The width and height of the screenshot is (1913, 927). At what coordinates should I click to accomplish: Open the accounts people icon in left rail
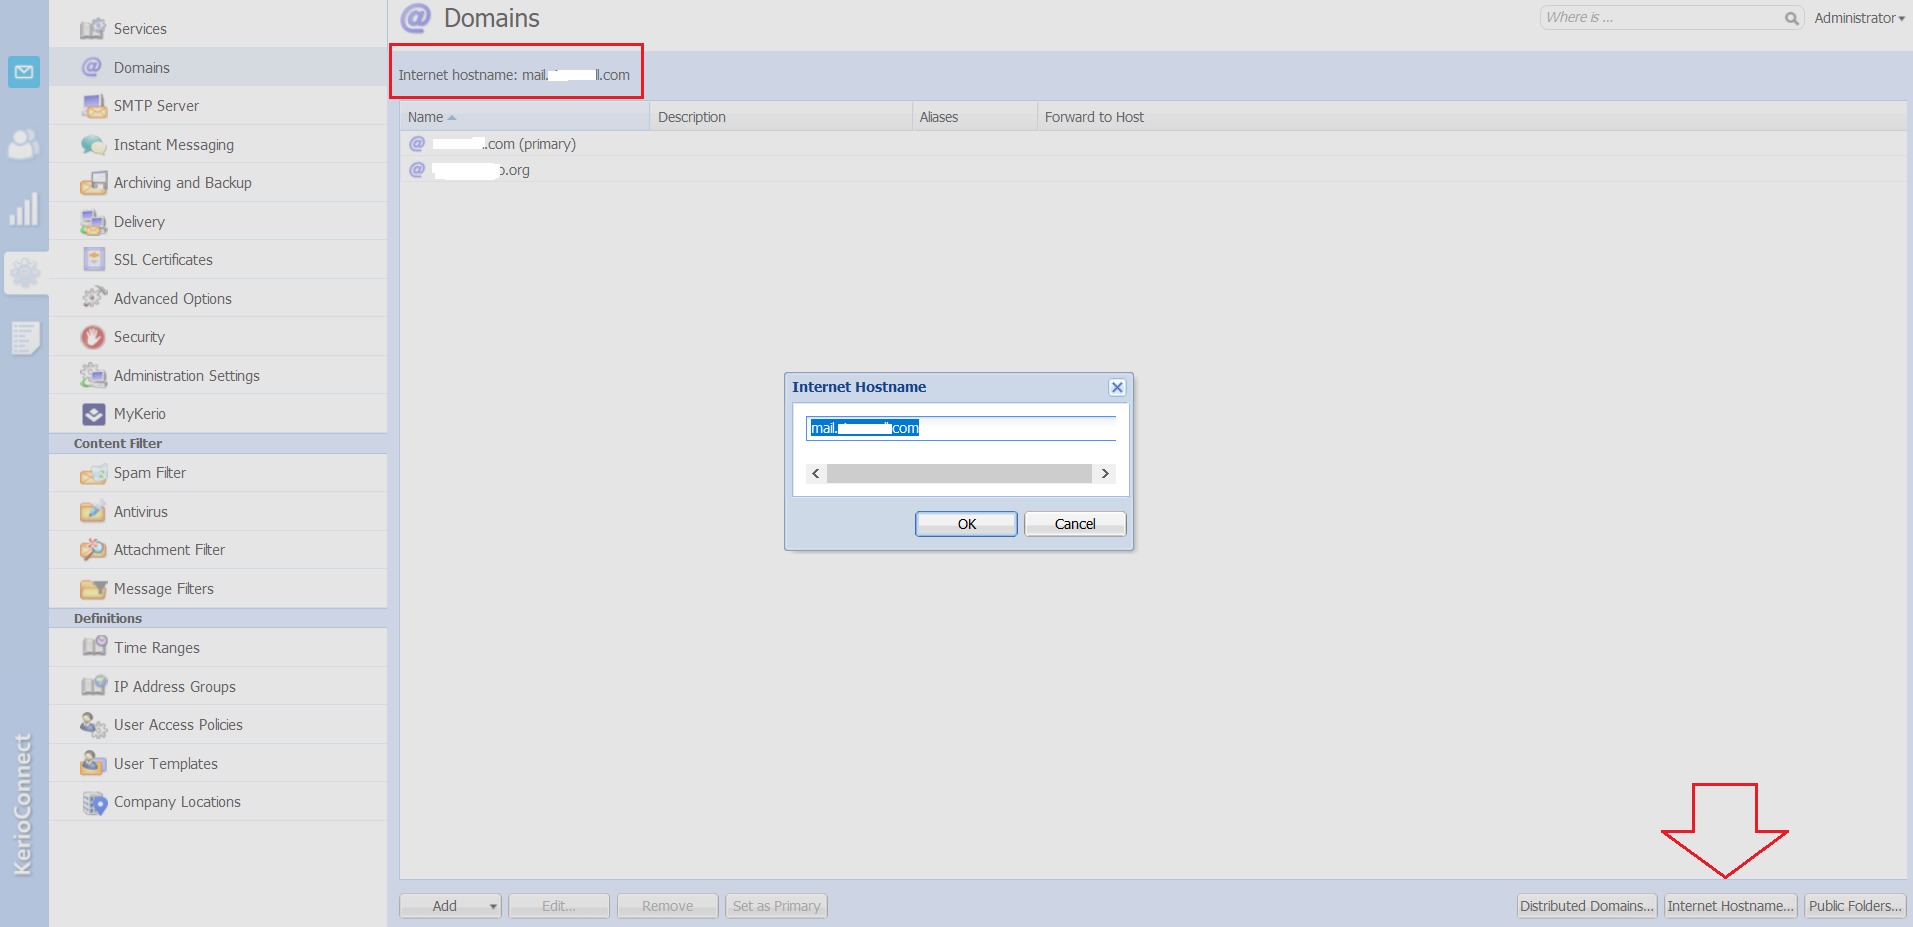24,144
